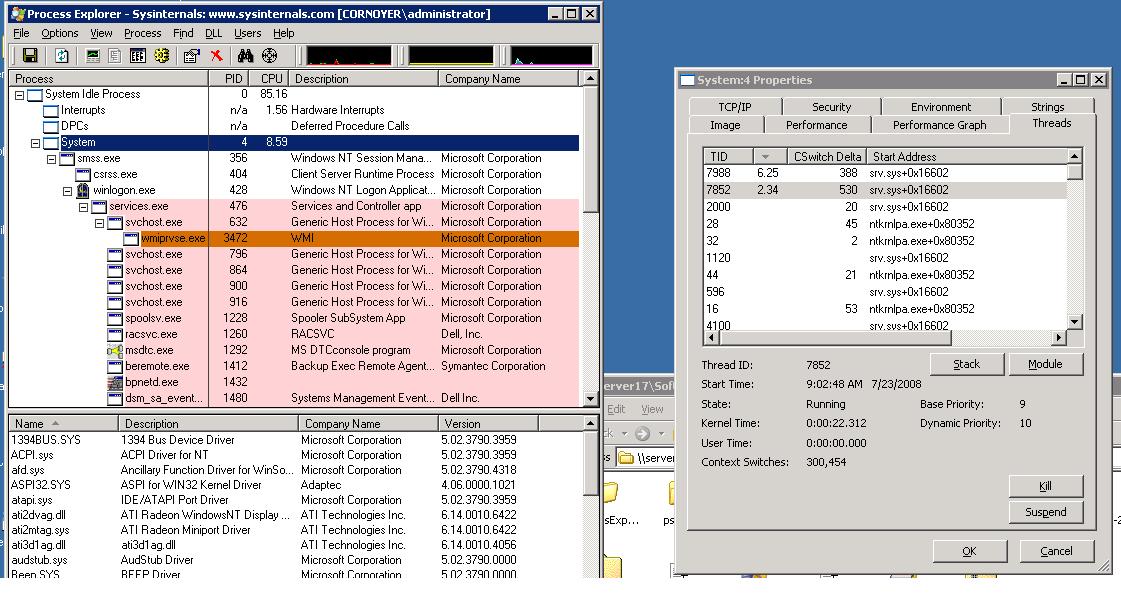Open the Options menu
Screen dimensions: 1121x600
pyautogui.click(x=59, y=33)
